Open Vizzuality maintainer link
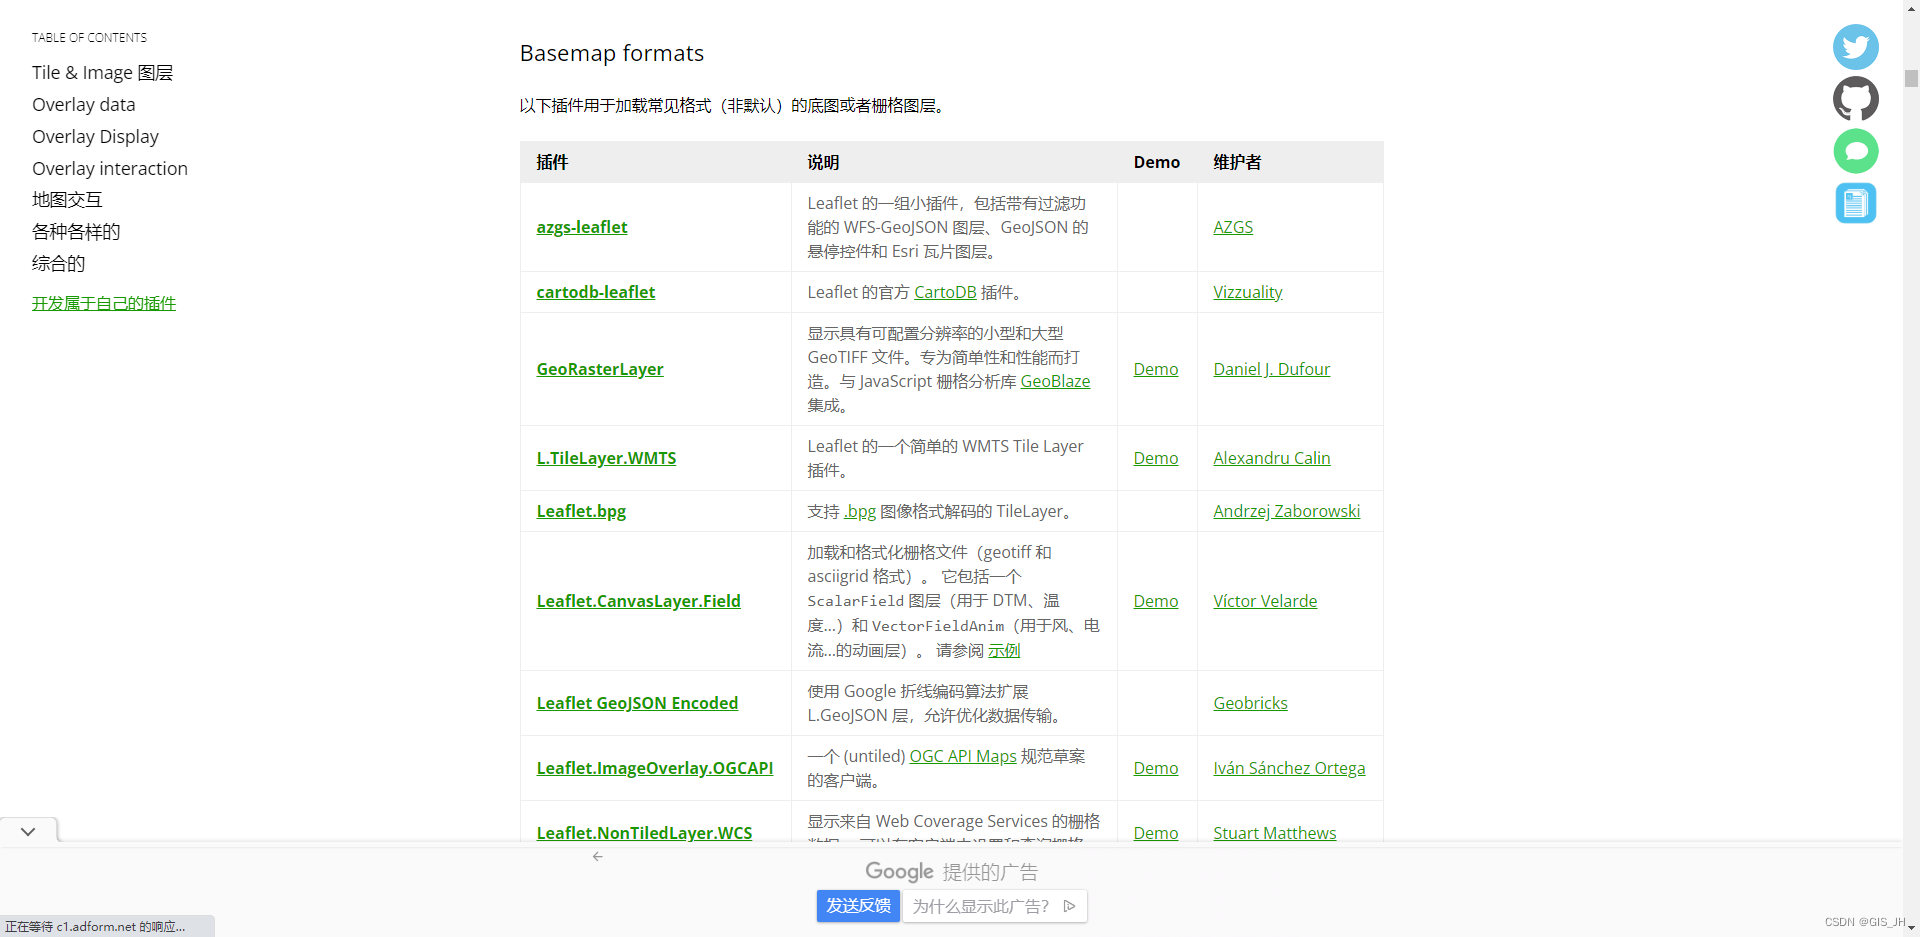 tap(1248, 292)
